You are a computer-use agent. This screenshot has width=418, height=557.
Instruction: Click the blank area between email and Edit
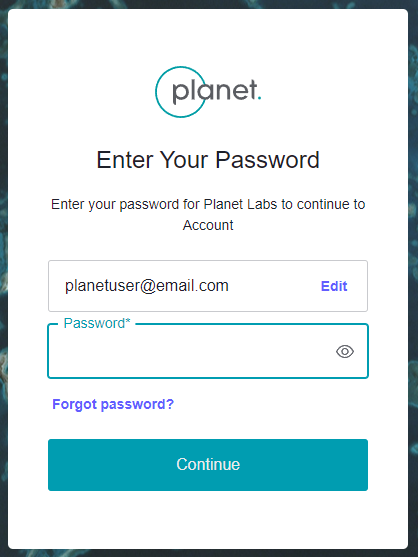(x=273, y=286)
